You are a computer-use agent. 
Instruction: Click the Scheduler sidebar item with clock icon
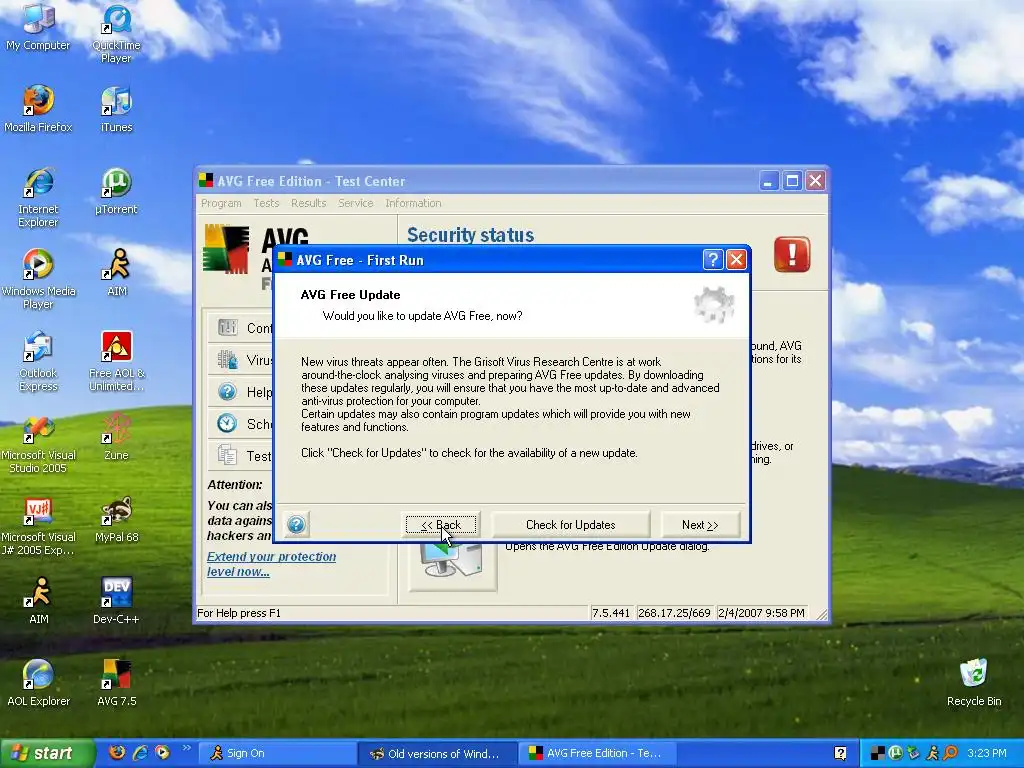[240, 424]
